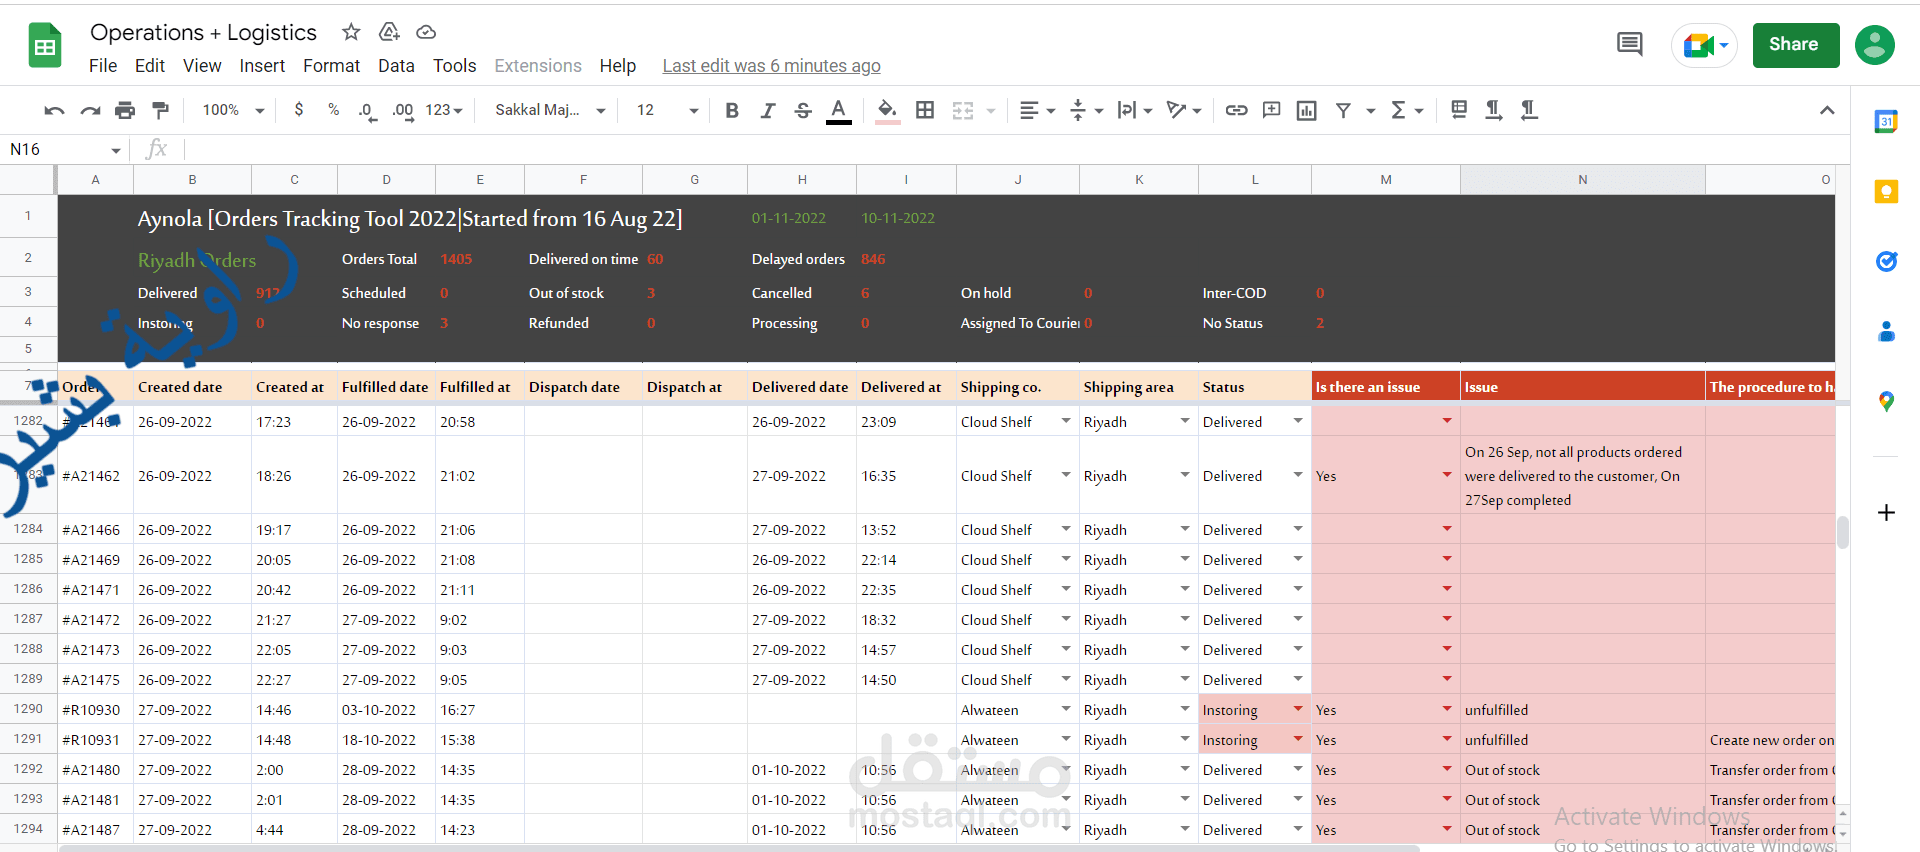Screen dimensions: 1920x852
Task: Open the borders tool
Action: pos(925,110)
